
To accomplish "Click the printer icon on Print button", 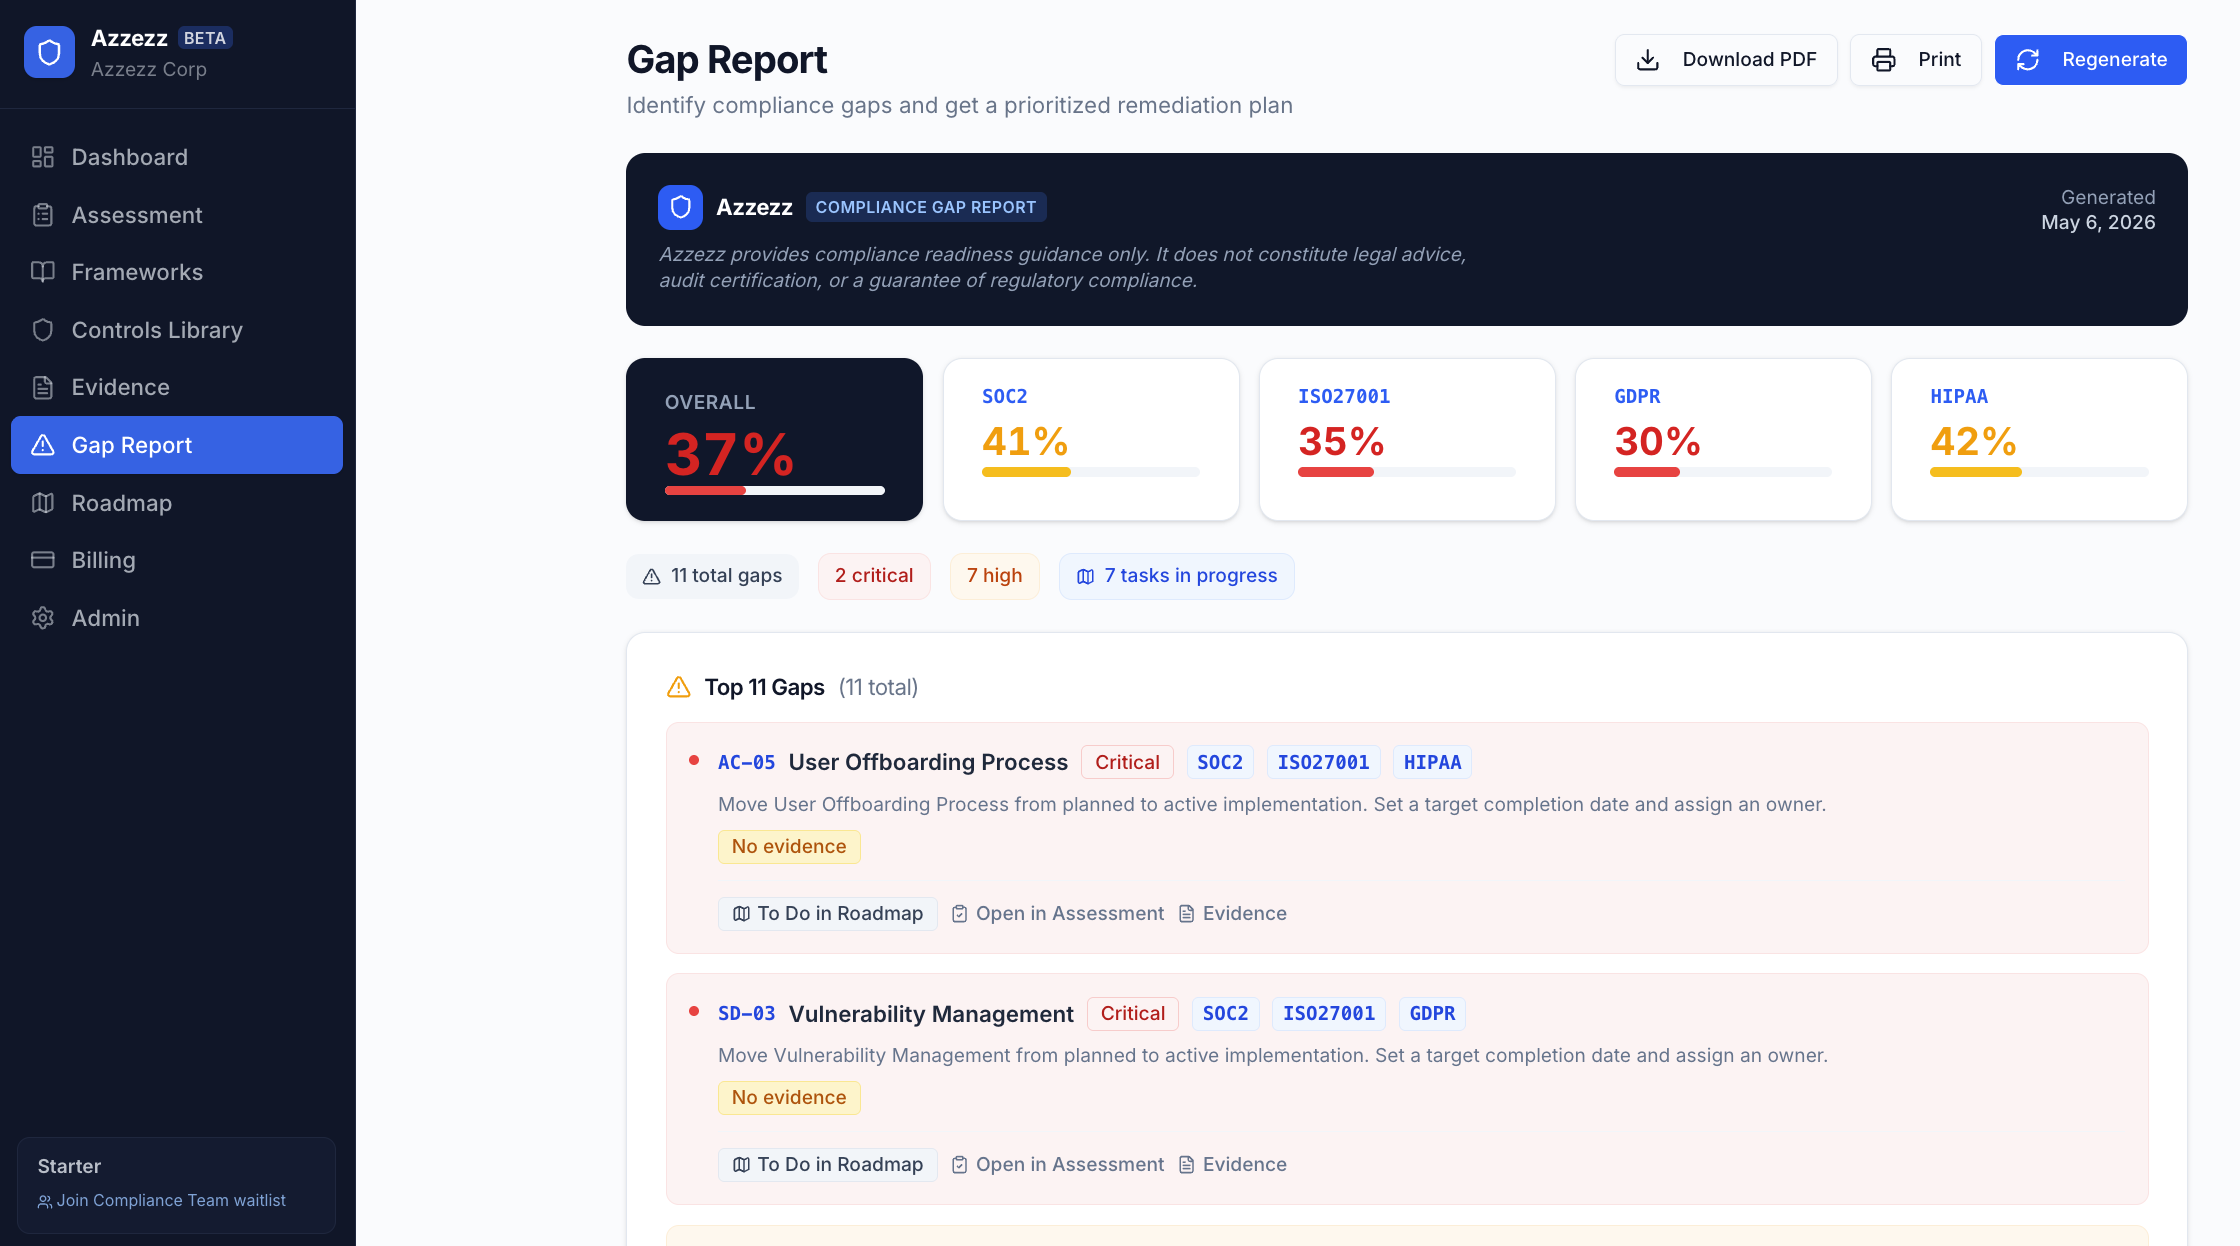I will 1884,60.
